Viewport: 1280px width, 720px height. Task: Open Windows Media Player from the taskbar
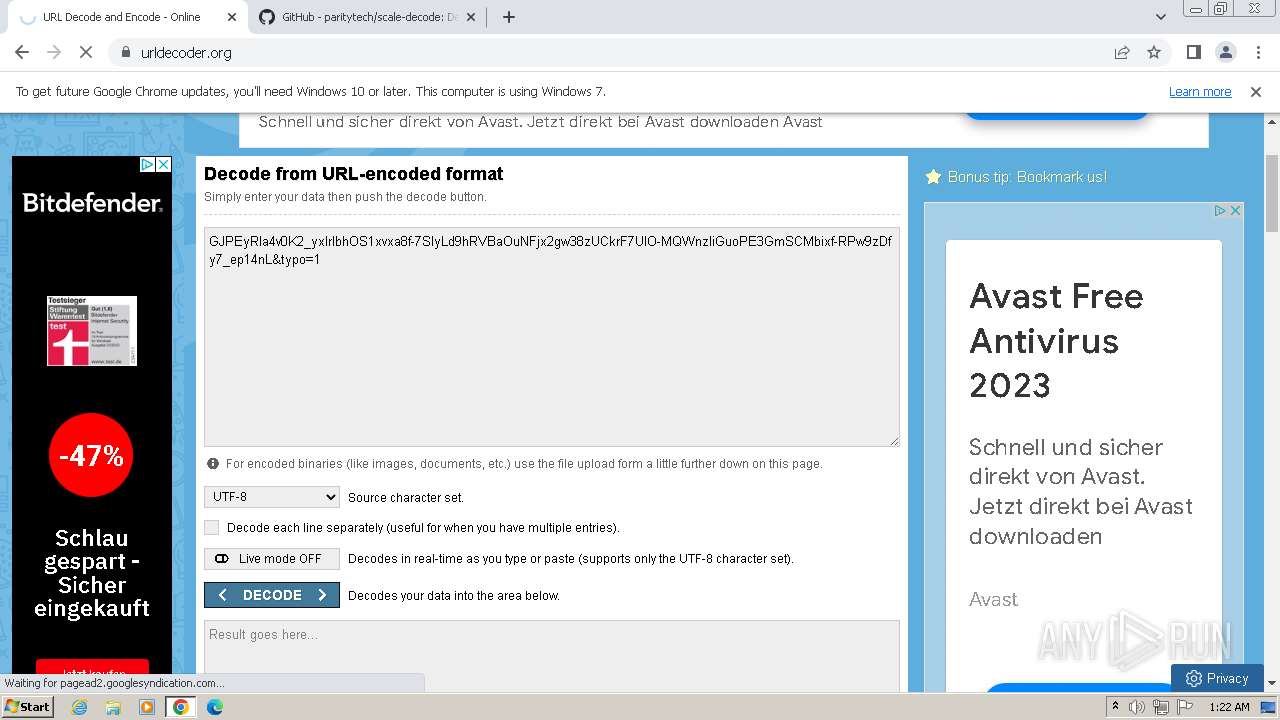coord(147,707)
